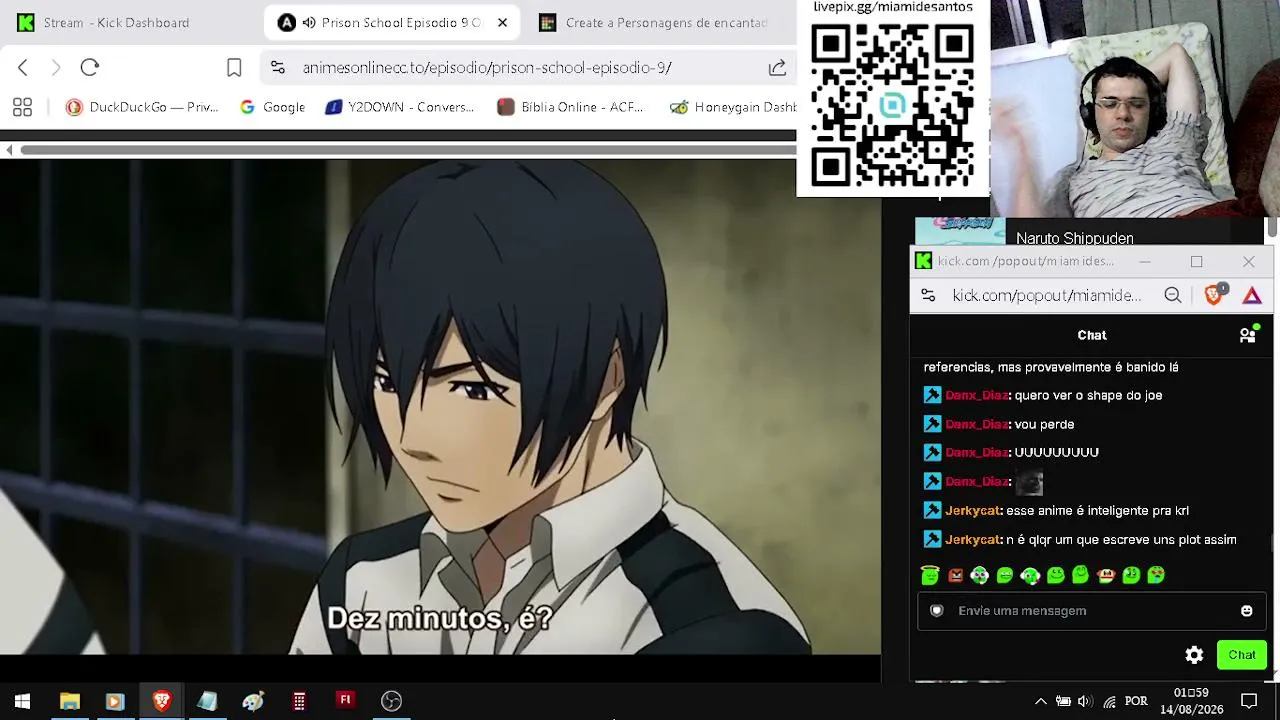The height and width of the screenshot is (720, 1280).
Task: Open the DuckDuckGo bookmark
Action: pyautogui.click(x=142, y=107)
